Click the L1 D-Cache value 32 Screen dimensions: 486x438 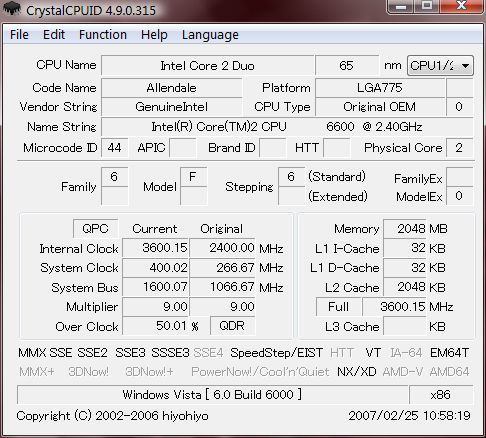point(405,268)
